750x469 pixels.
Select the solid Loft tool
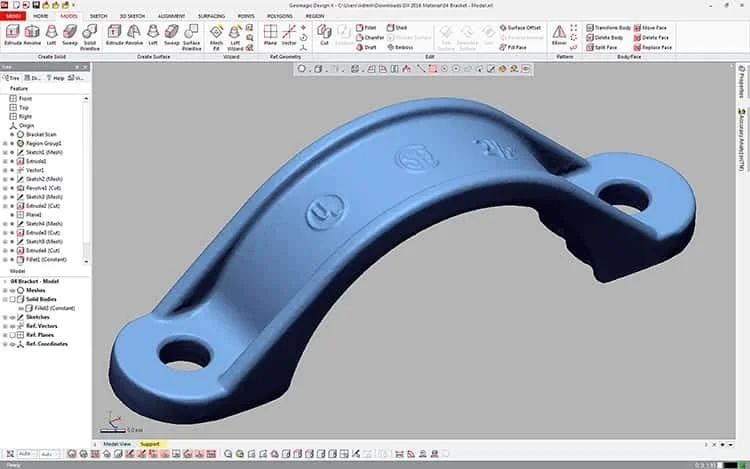click(51, 35)
